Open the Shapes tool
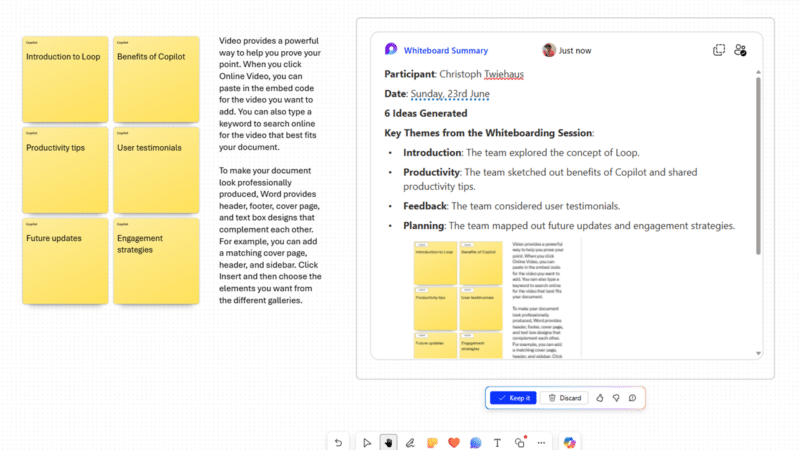This screenshot has width=800, height=450. [520, 442]
